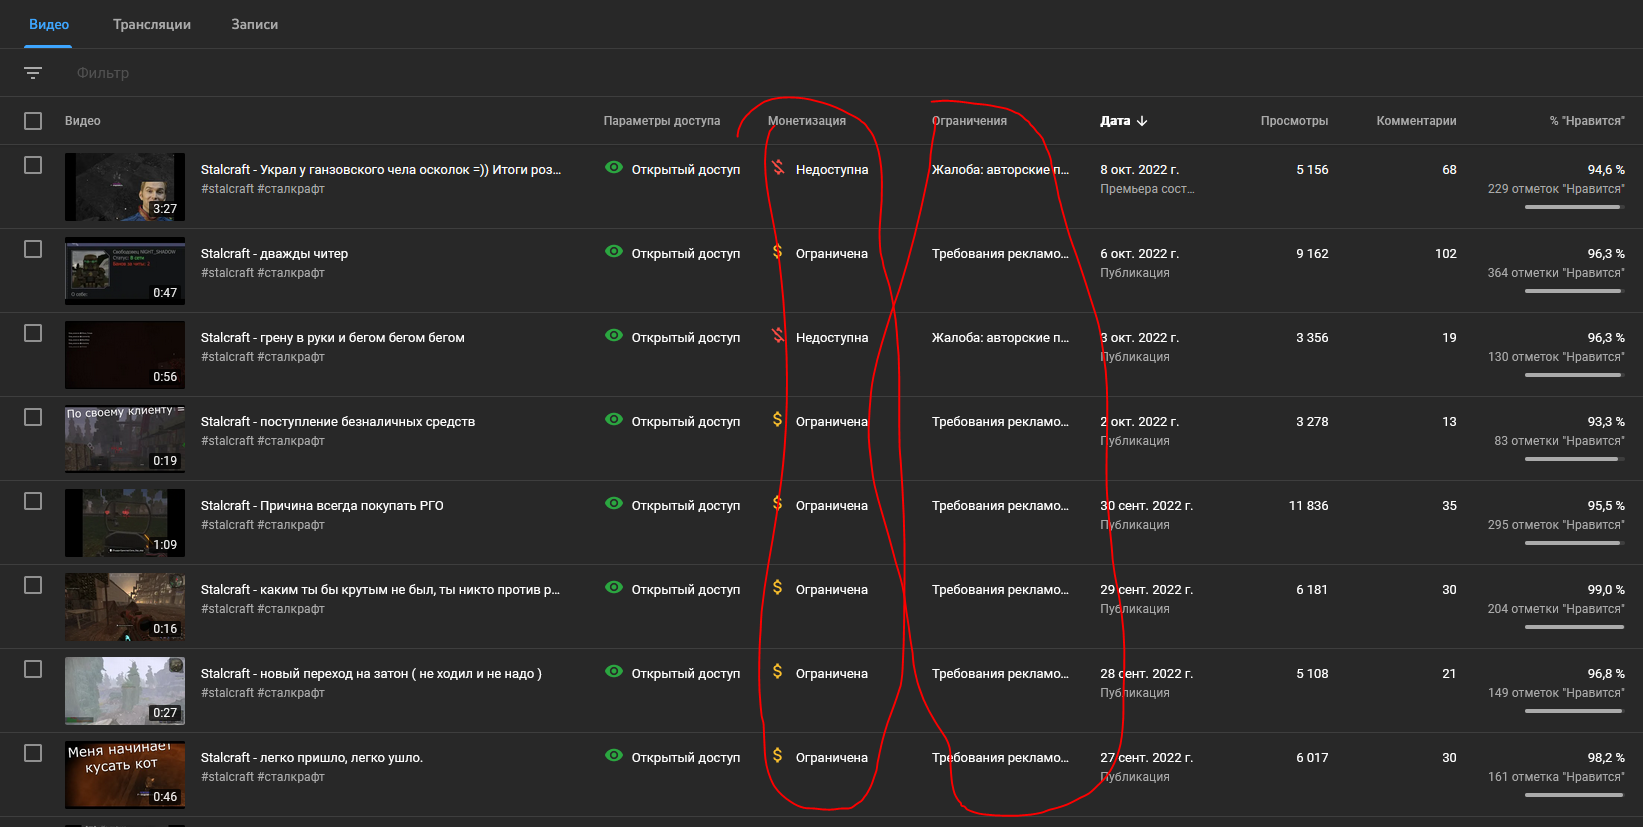Click like bar under 93,3 %
The width and height of the screenshot is (1643, 827).
(x=1573, y=459)
